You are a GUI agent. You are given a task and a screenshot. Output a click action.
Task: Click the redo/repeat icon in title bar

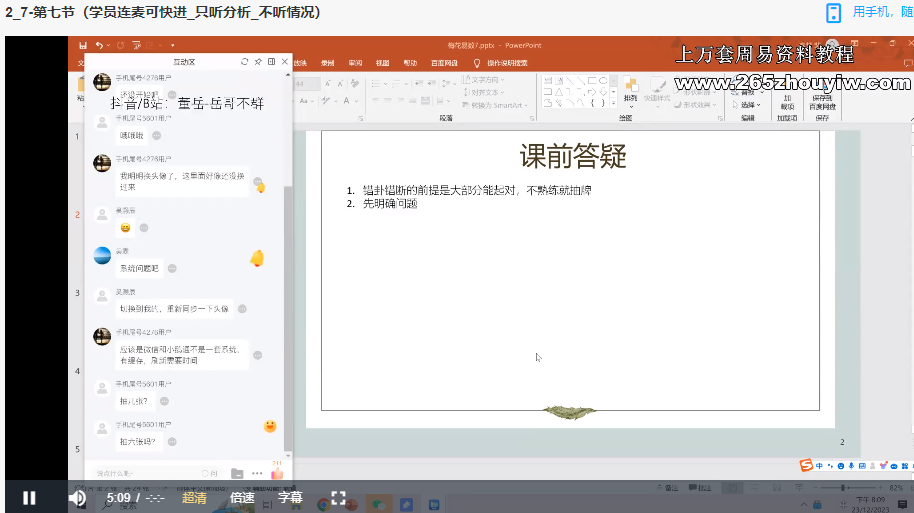point(121,45)
